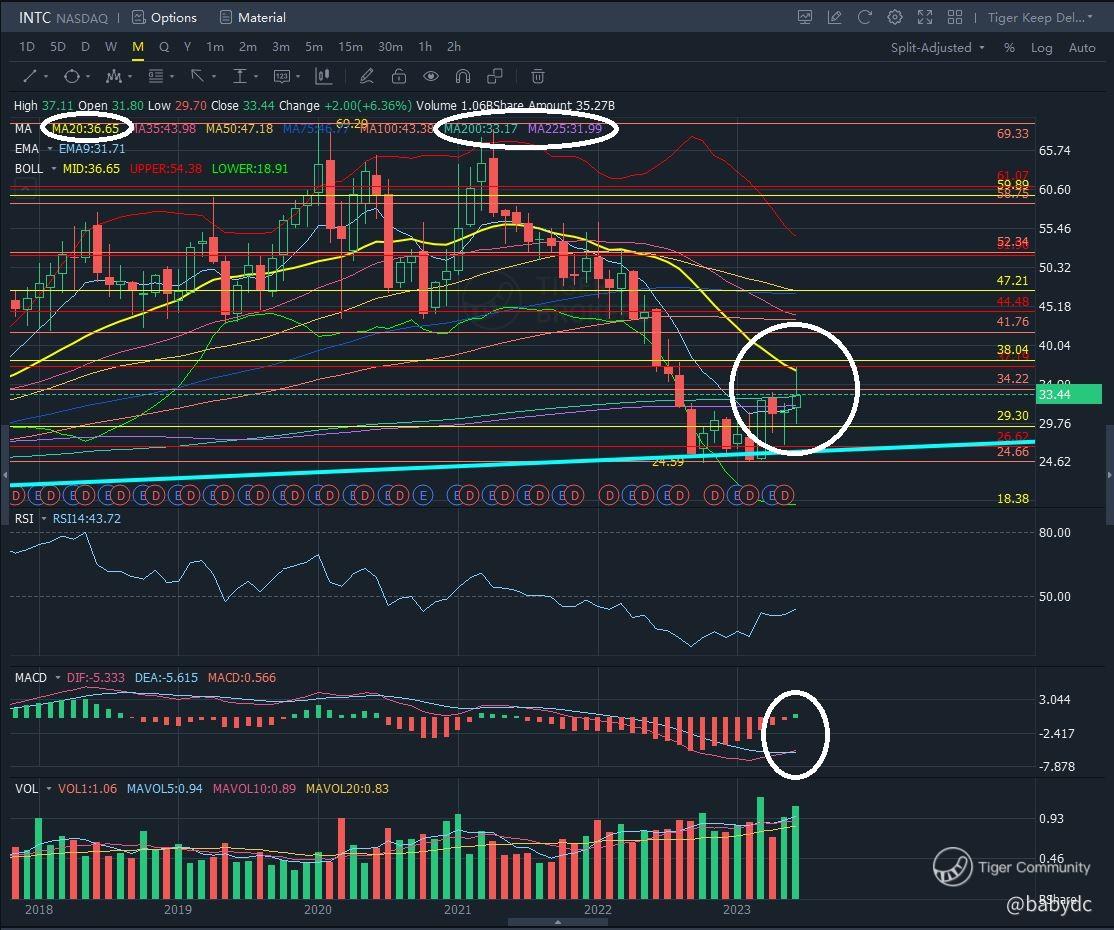Select the Fibonacci levels drawing tool
This screenshot has width=1114, height=930.
(x=156, y=76)
